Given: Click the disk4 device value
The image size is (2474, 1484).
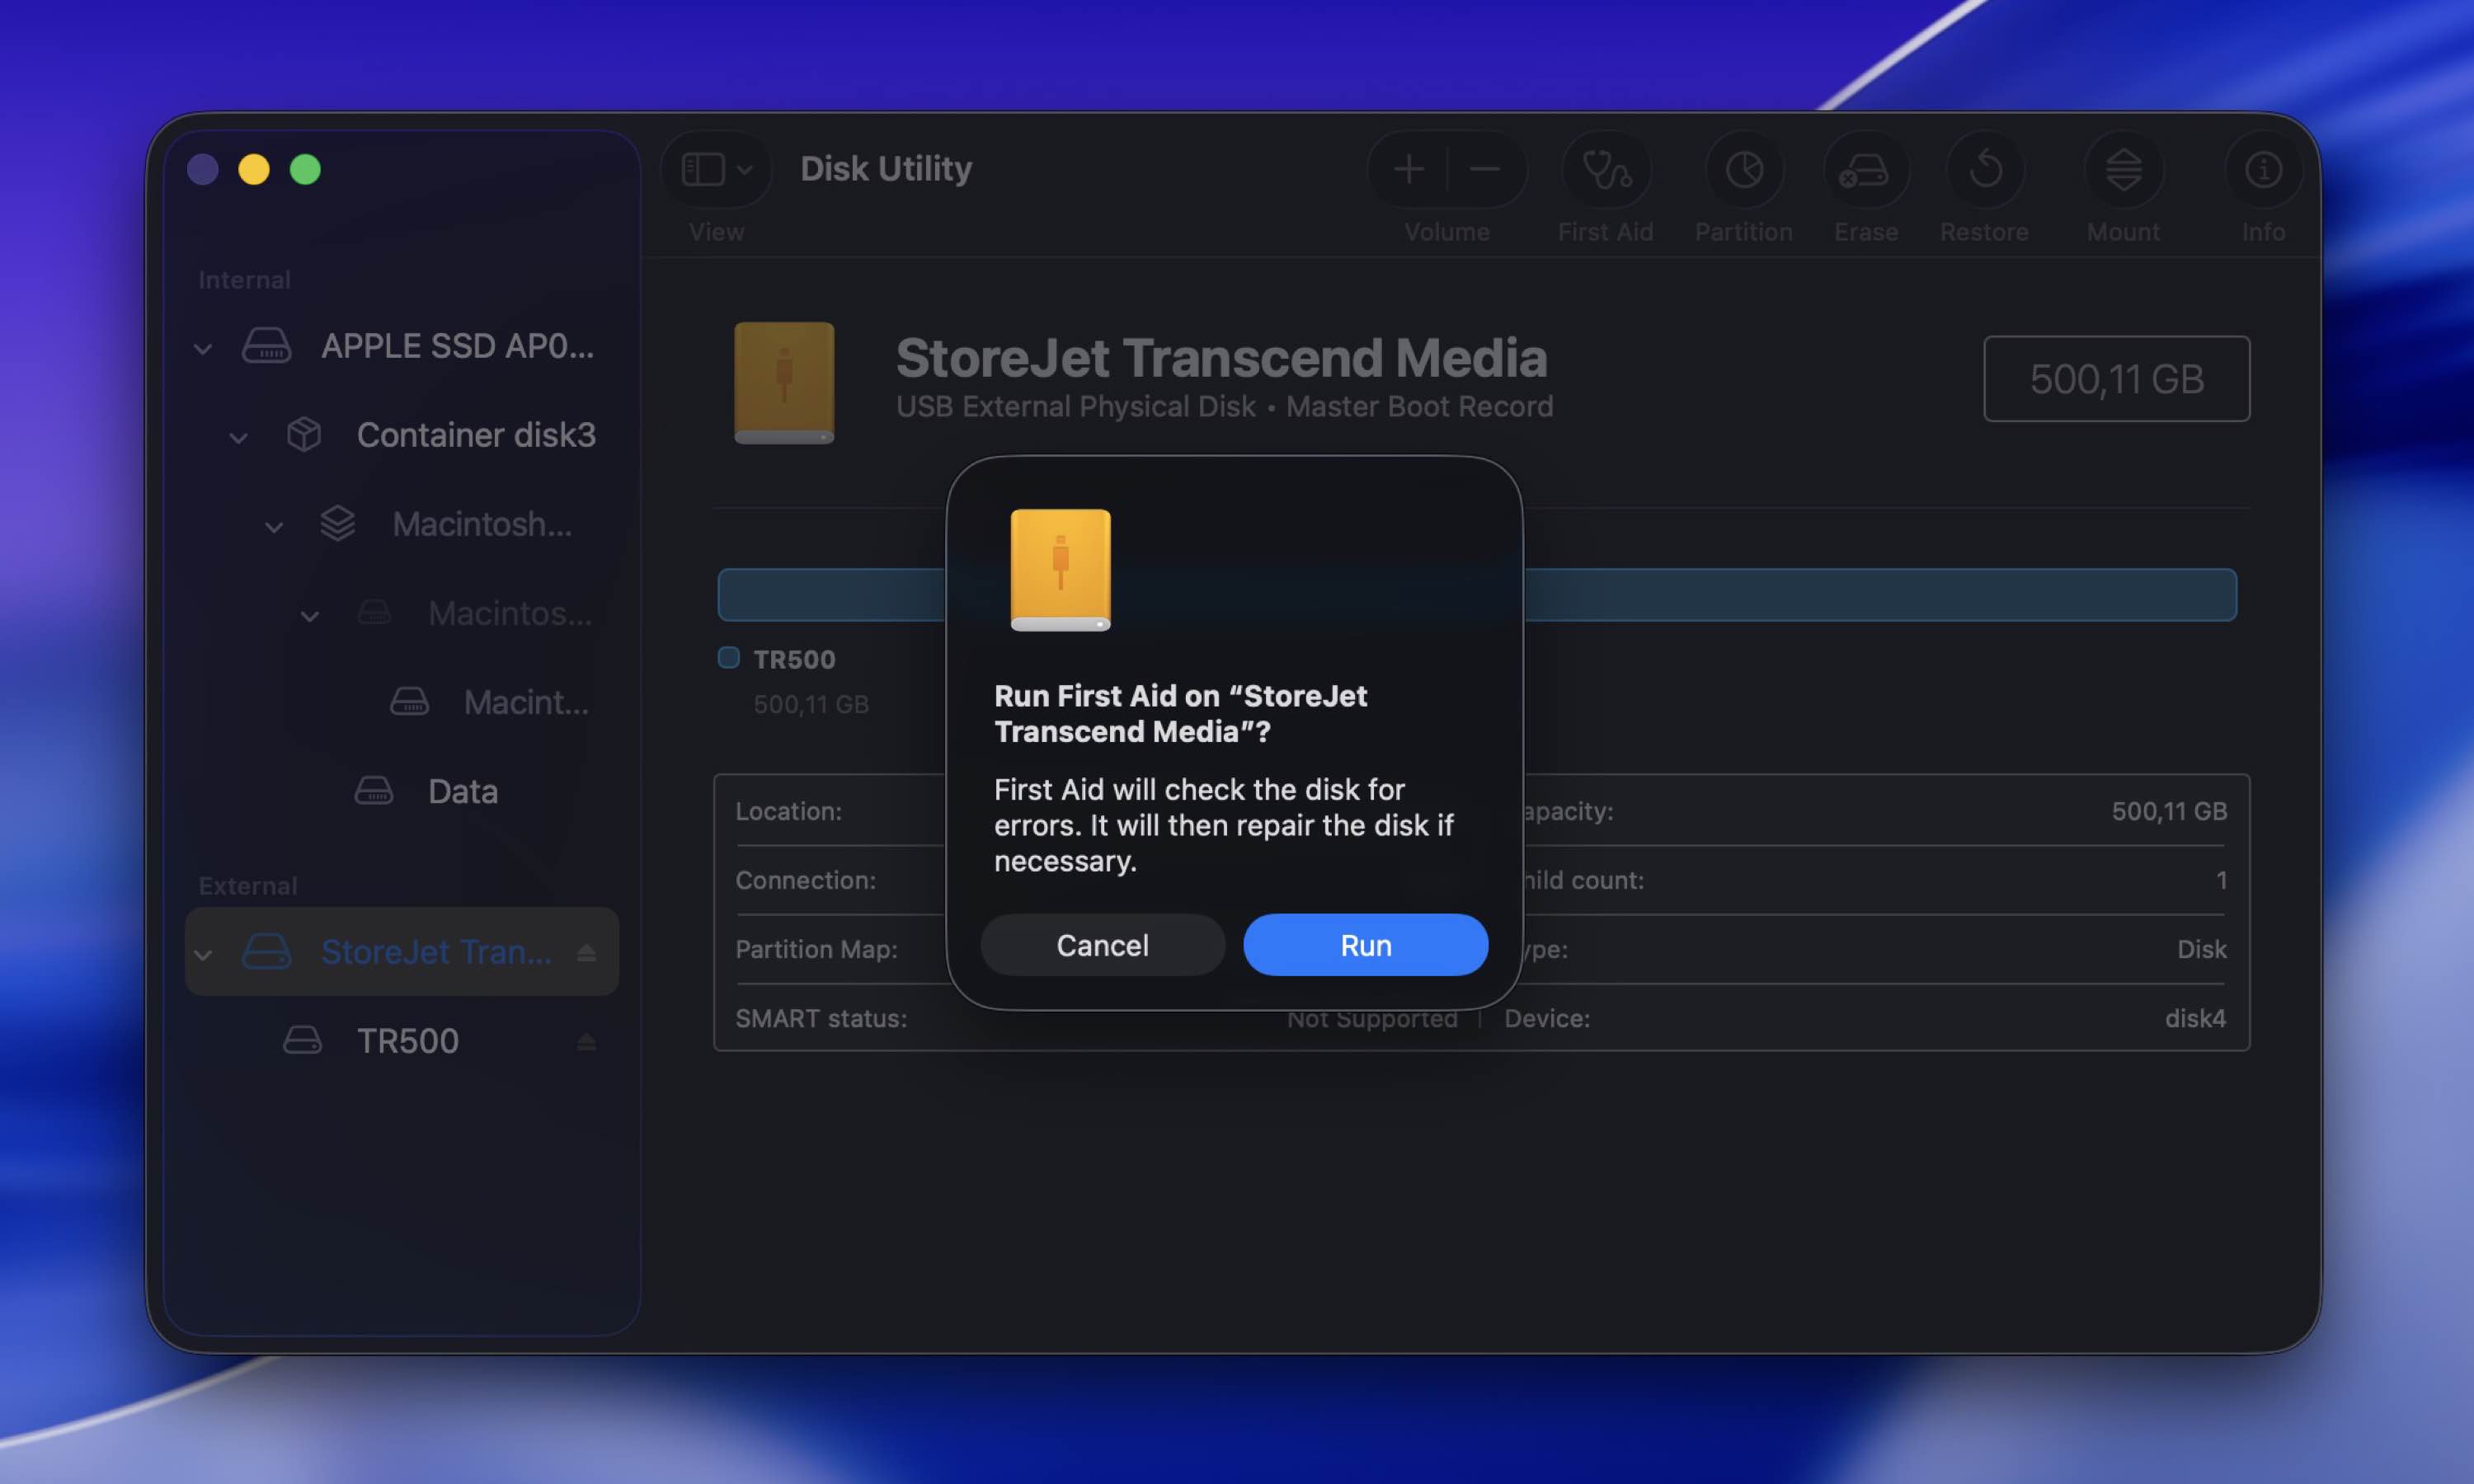Looking at the screenshot, I should coord(2196,1018).
